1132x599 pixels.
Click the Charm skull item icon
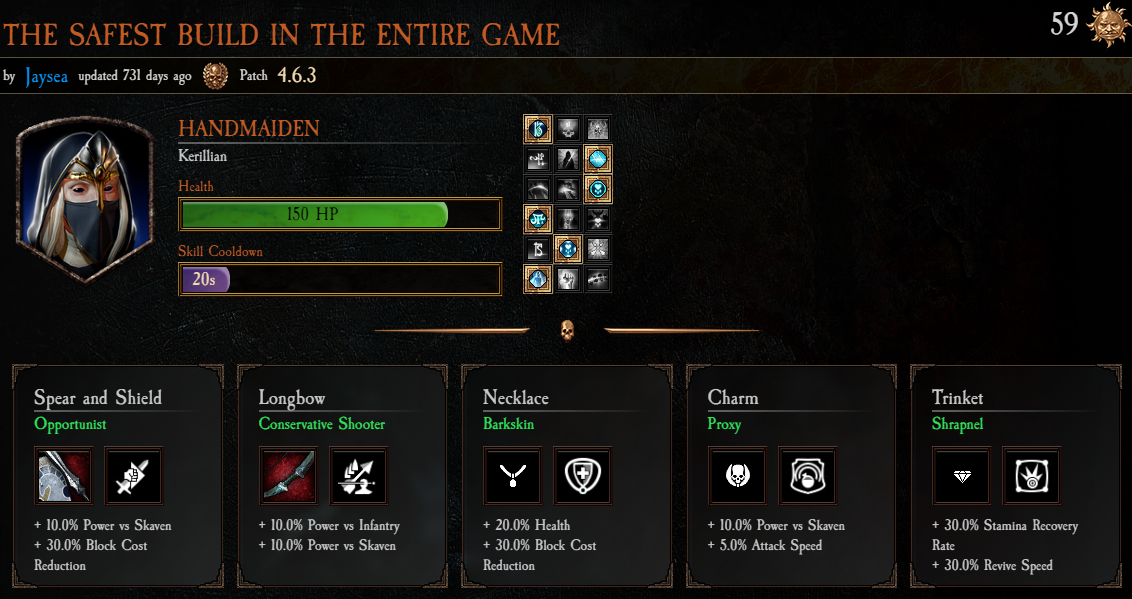(x=737, y=476)
